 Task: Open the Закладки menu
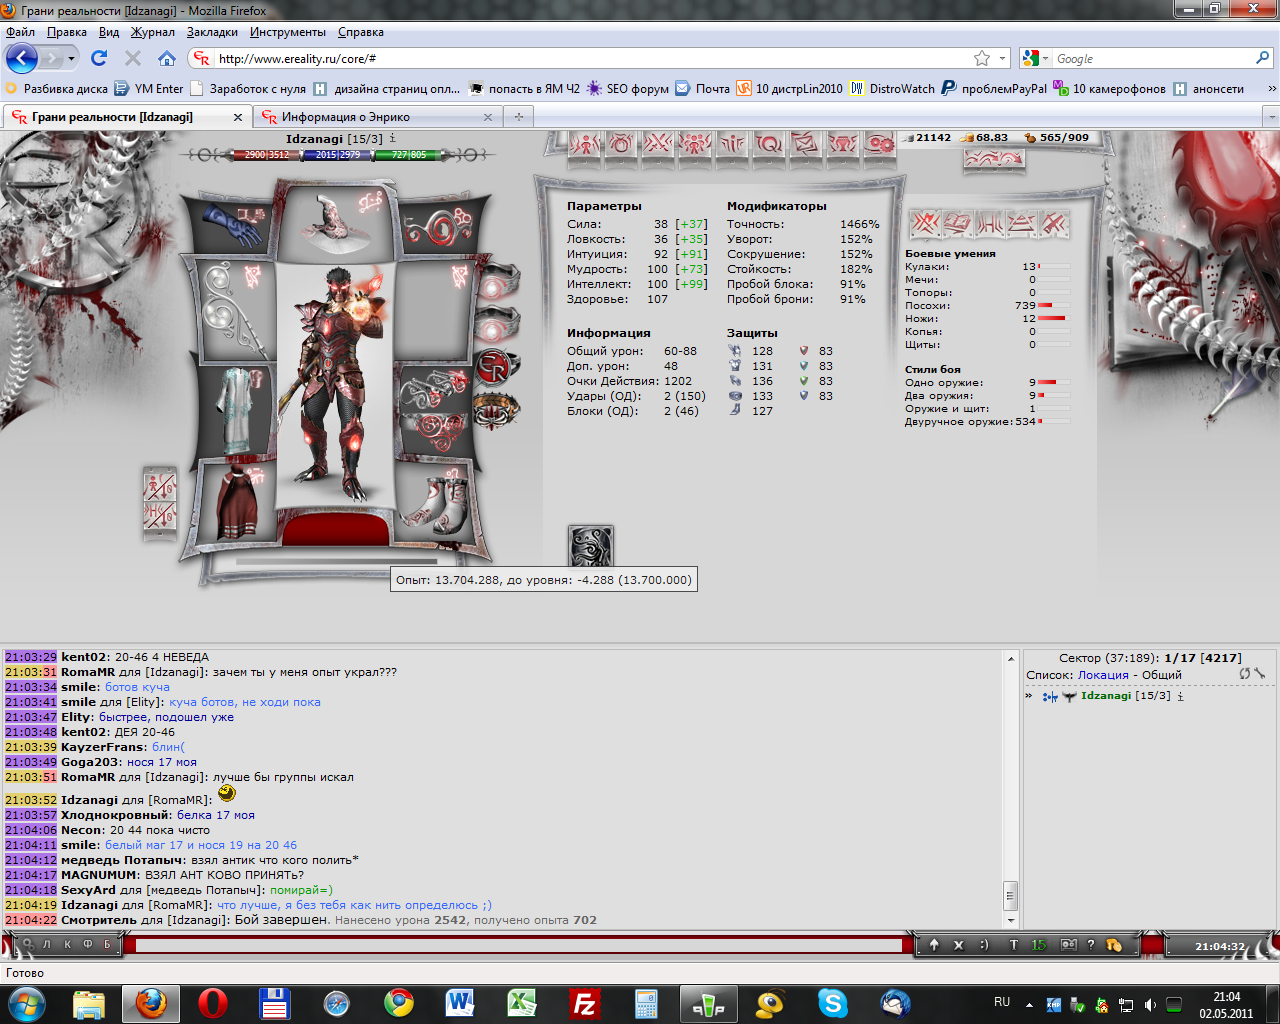tap(212, 32)
